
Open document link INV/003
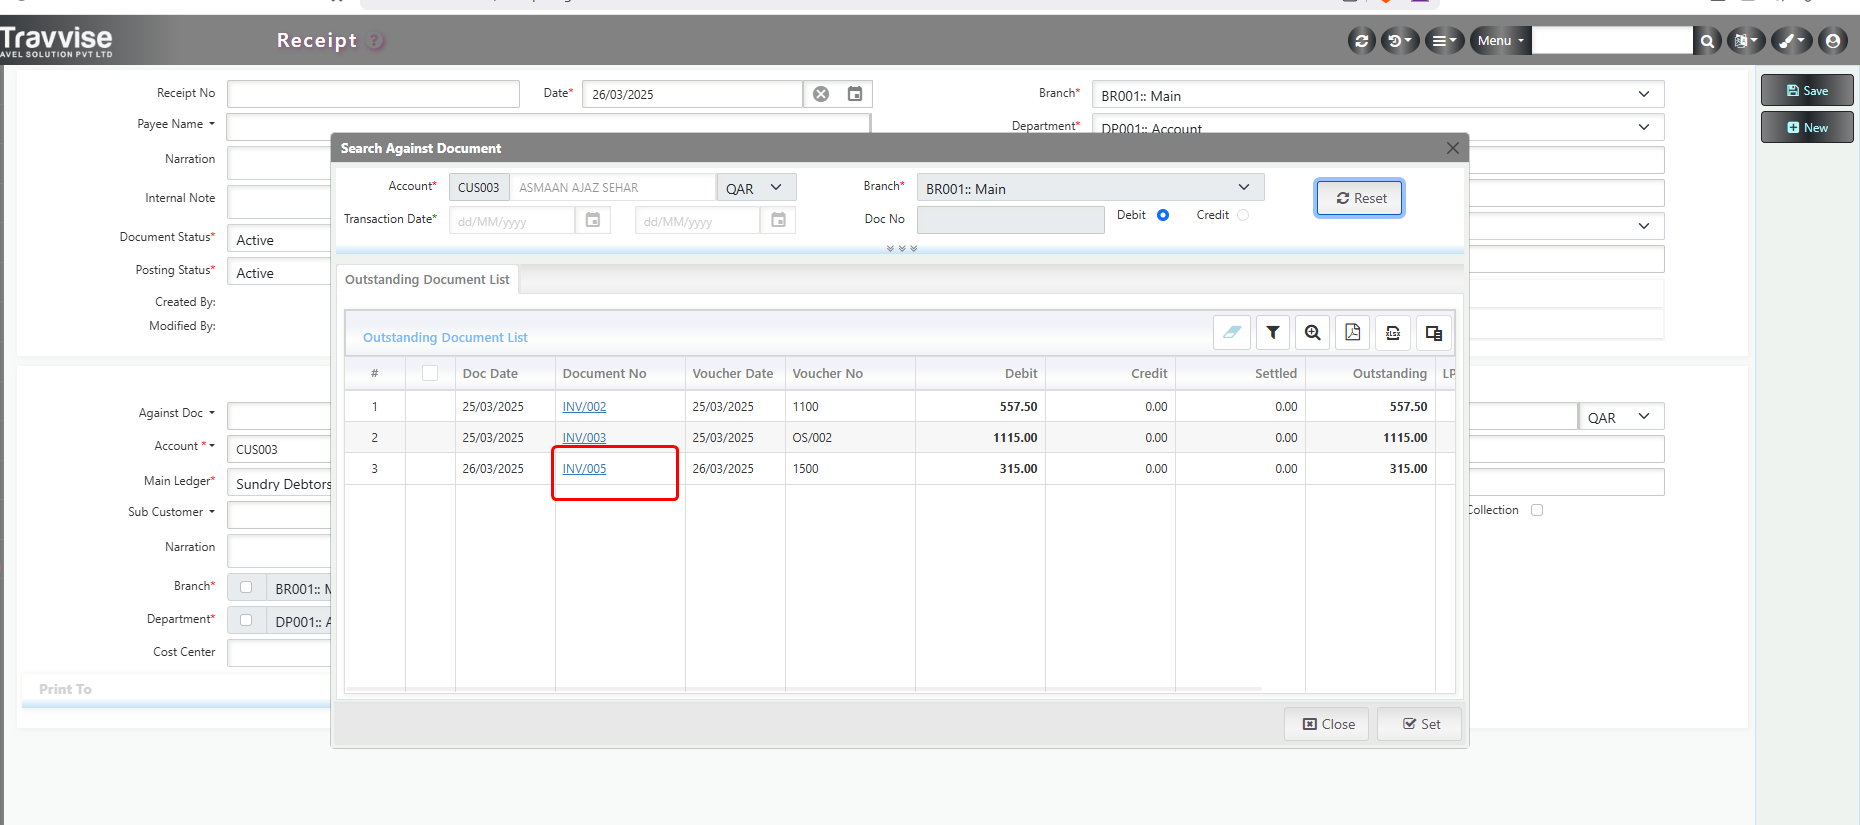[584, 438]
